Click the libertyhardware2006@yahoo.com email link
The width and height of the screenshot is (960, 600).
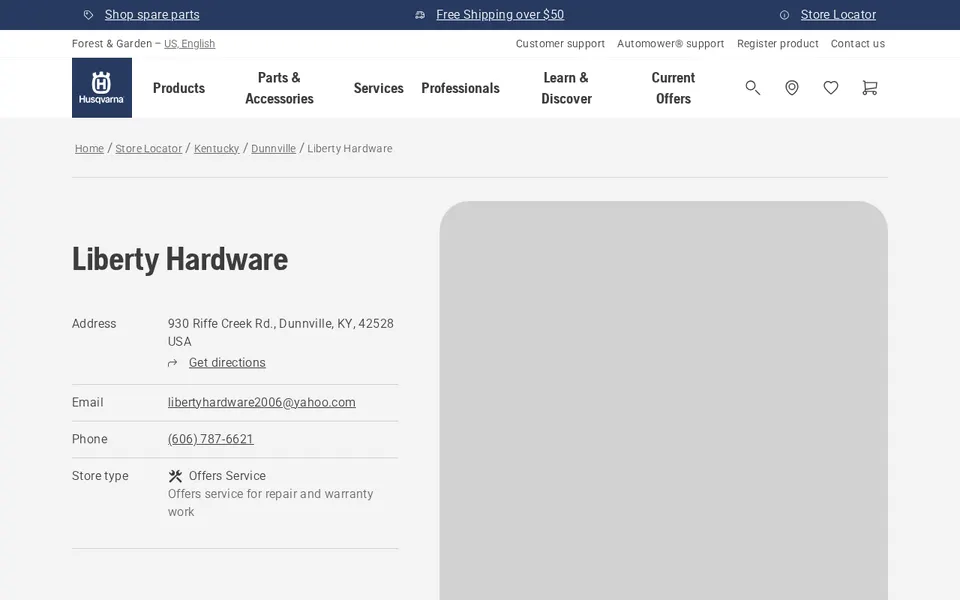click(261, 402)
